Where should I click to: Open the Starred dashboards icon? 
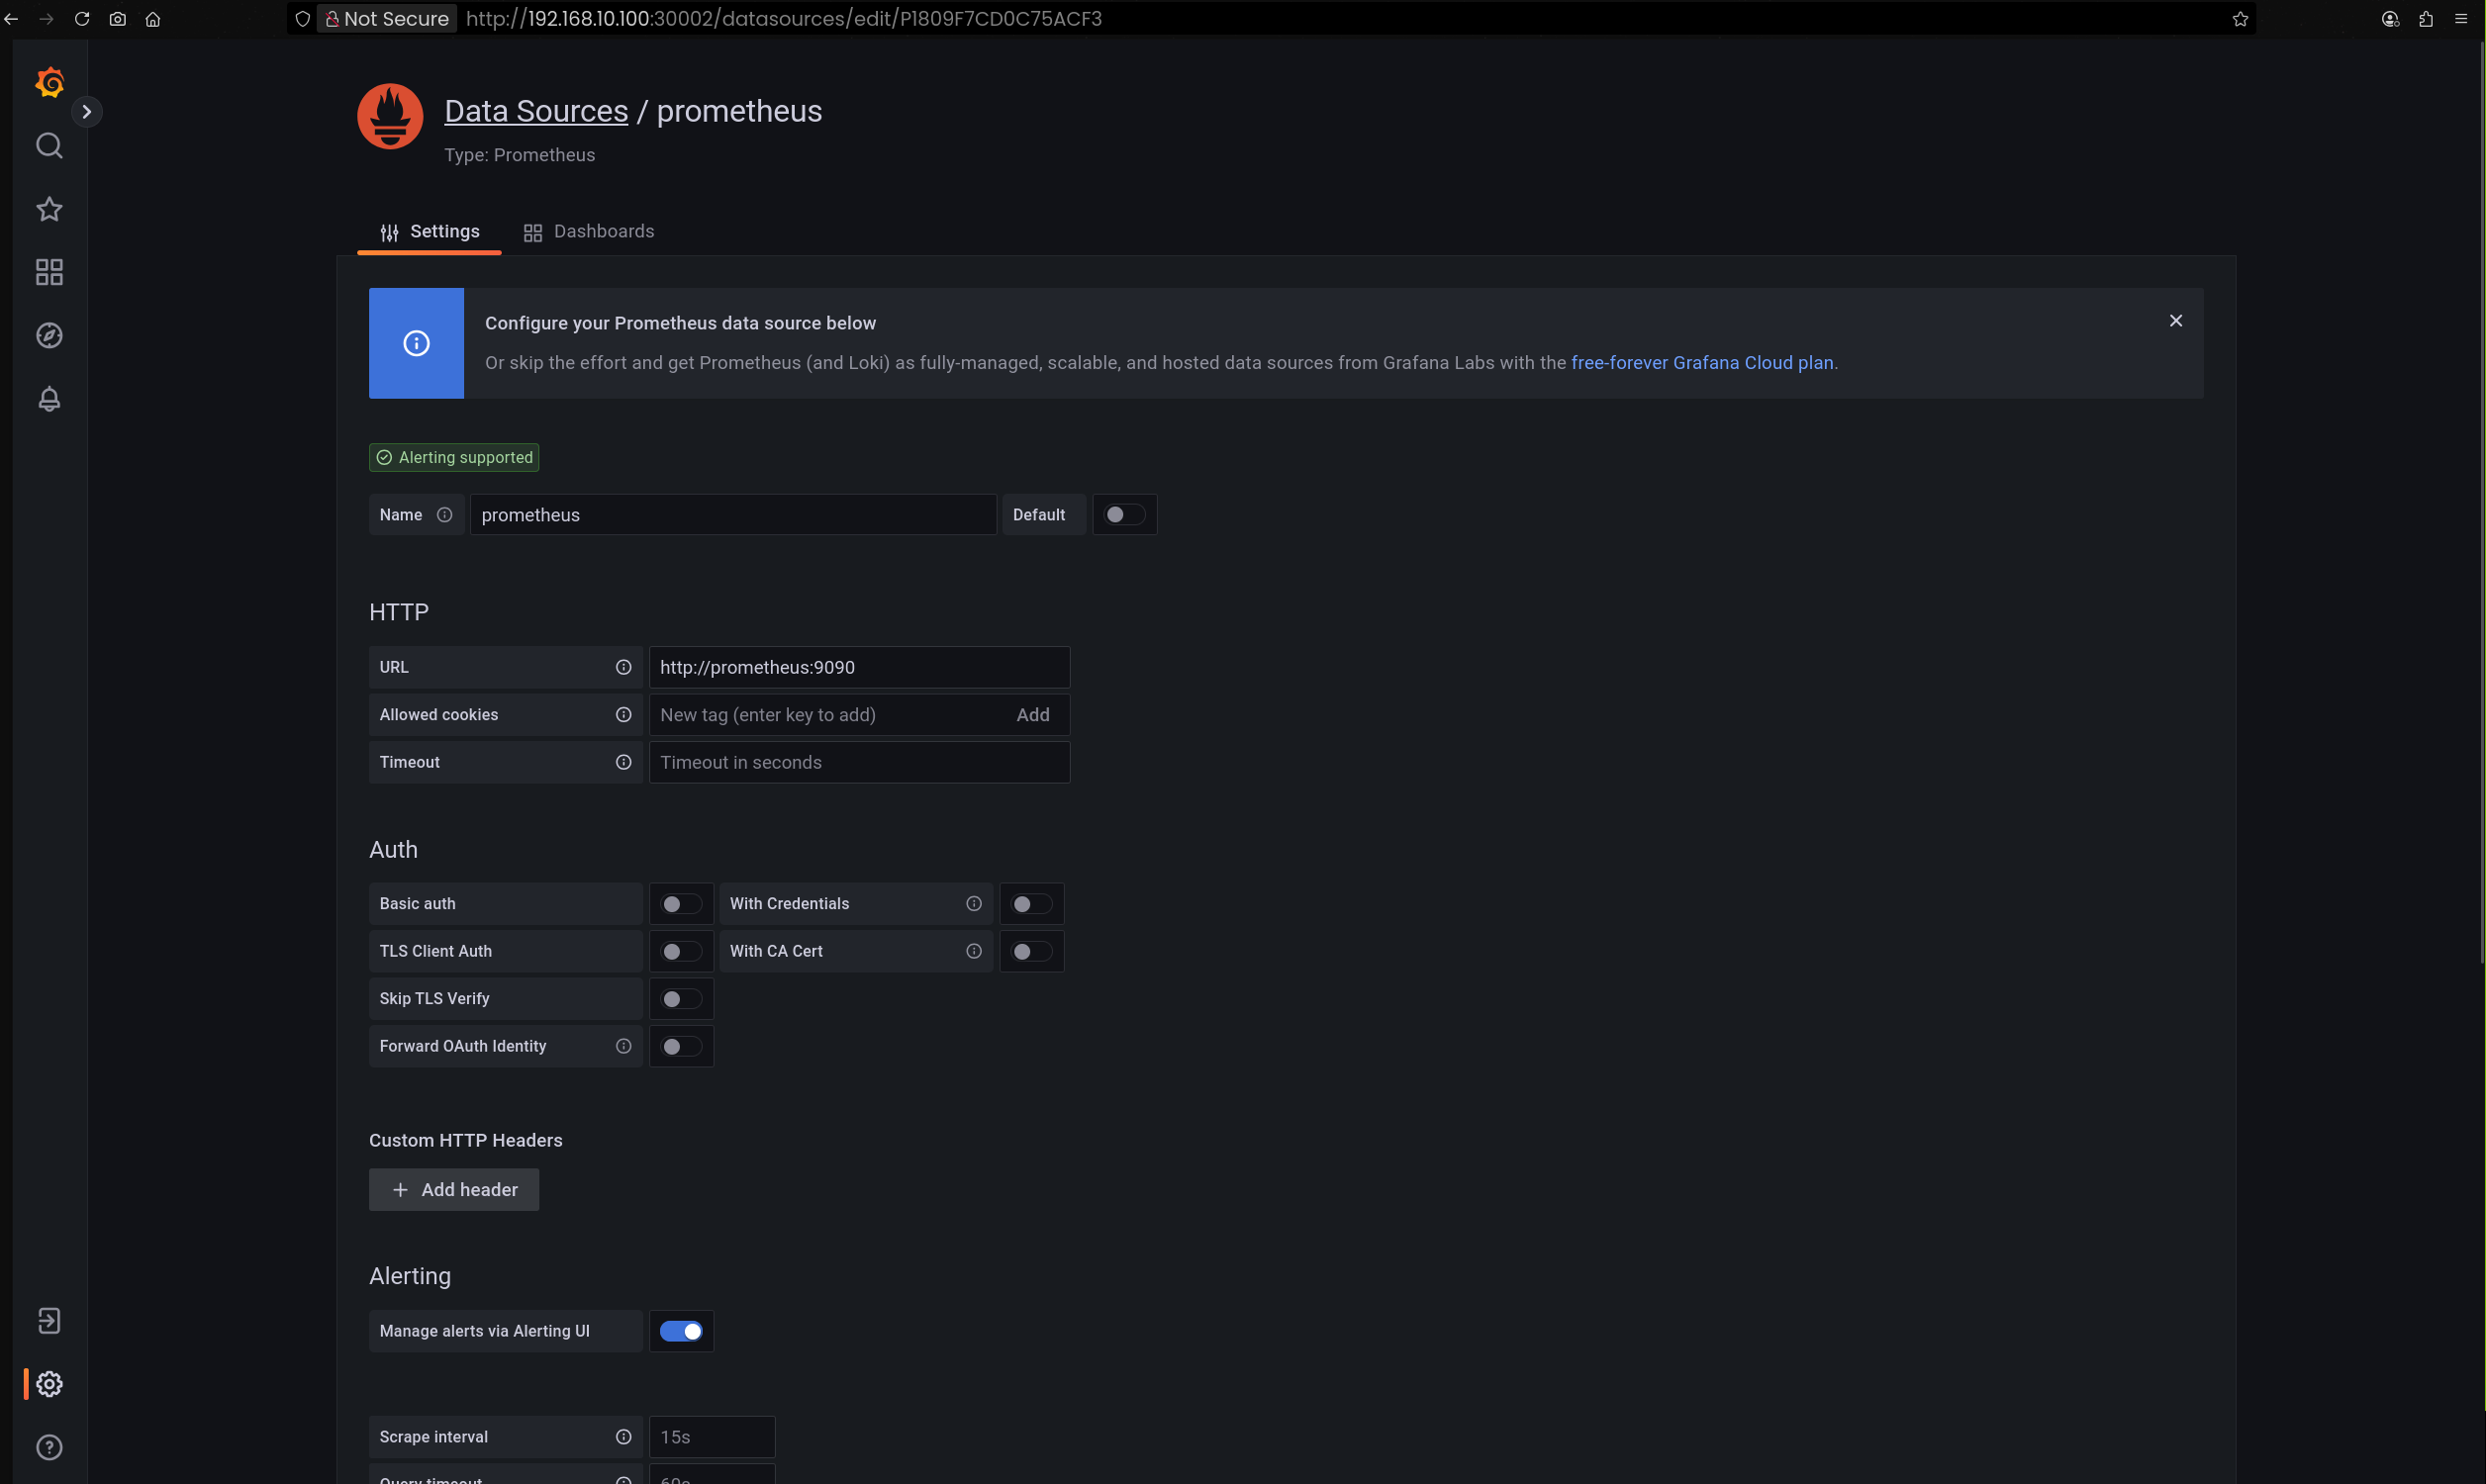click(49, 209)
